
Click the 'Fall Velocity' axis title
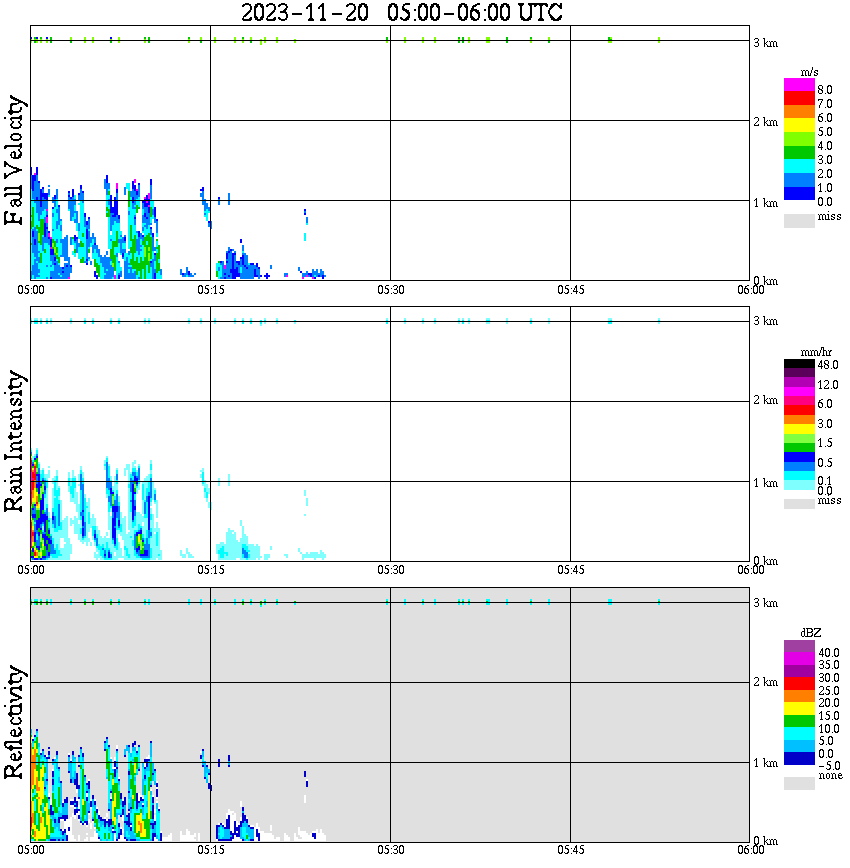coord(14,160)
